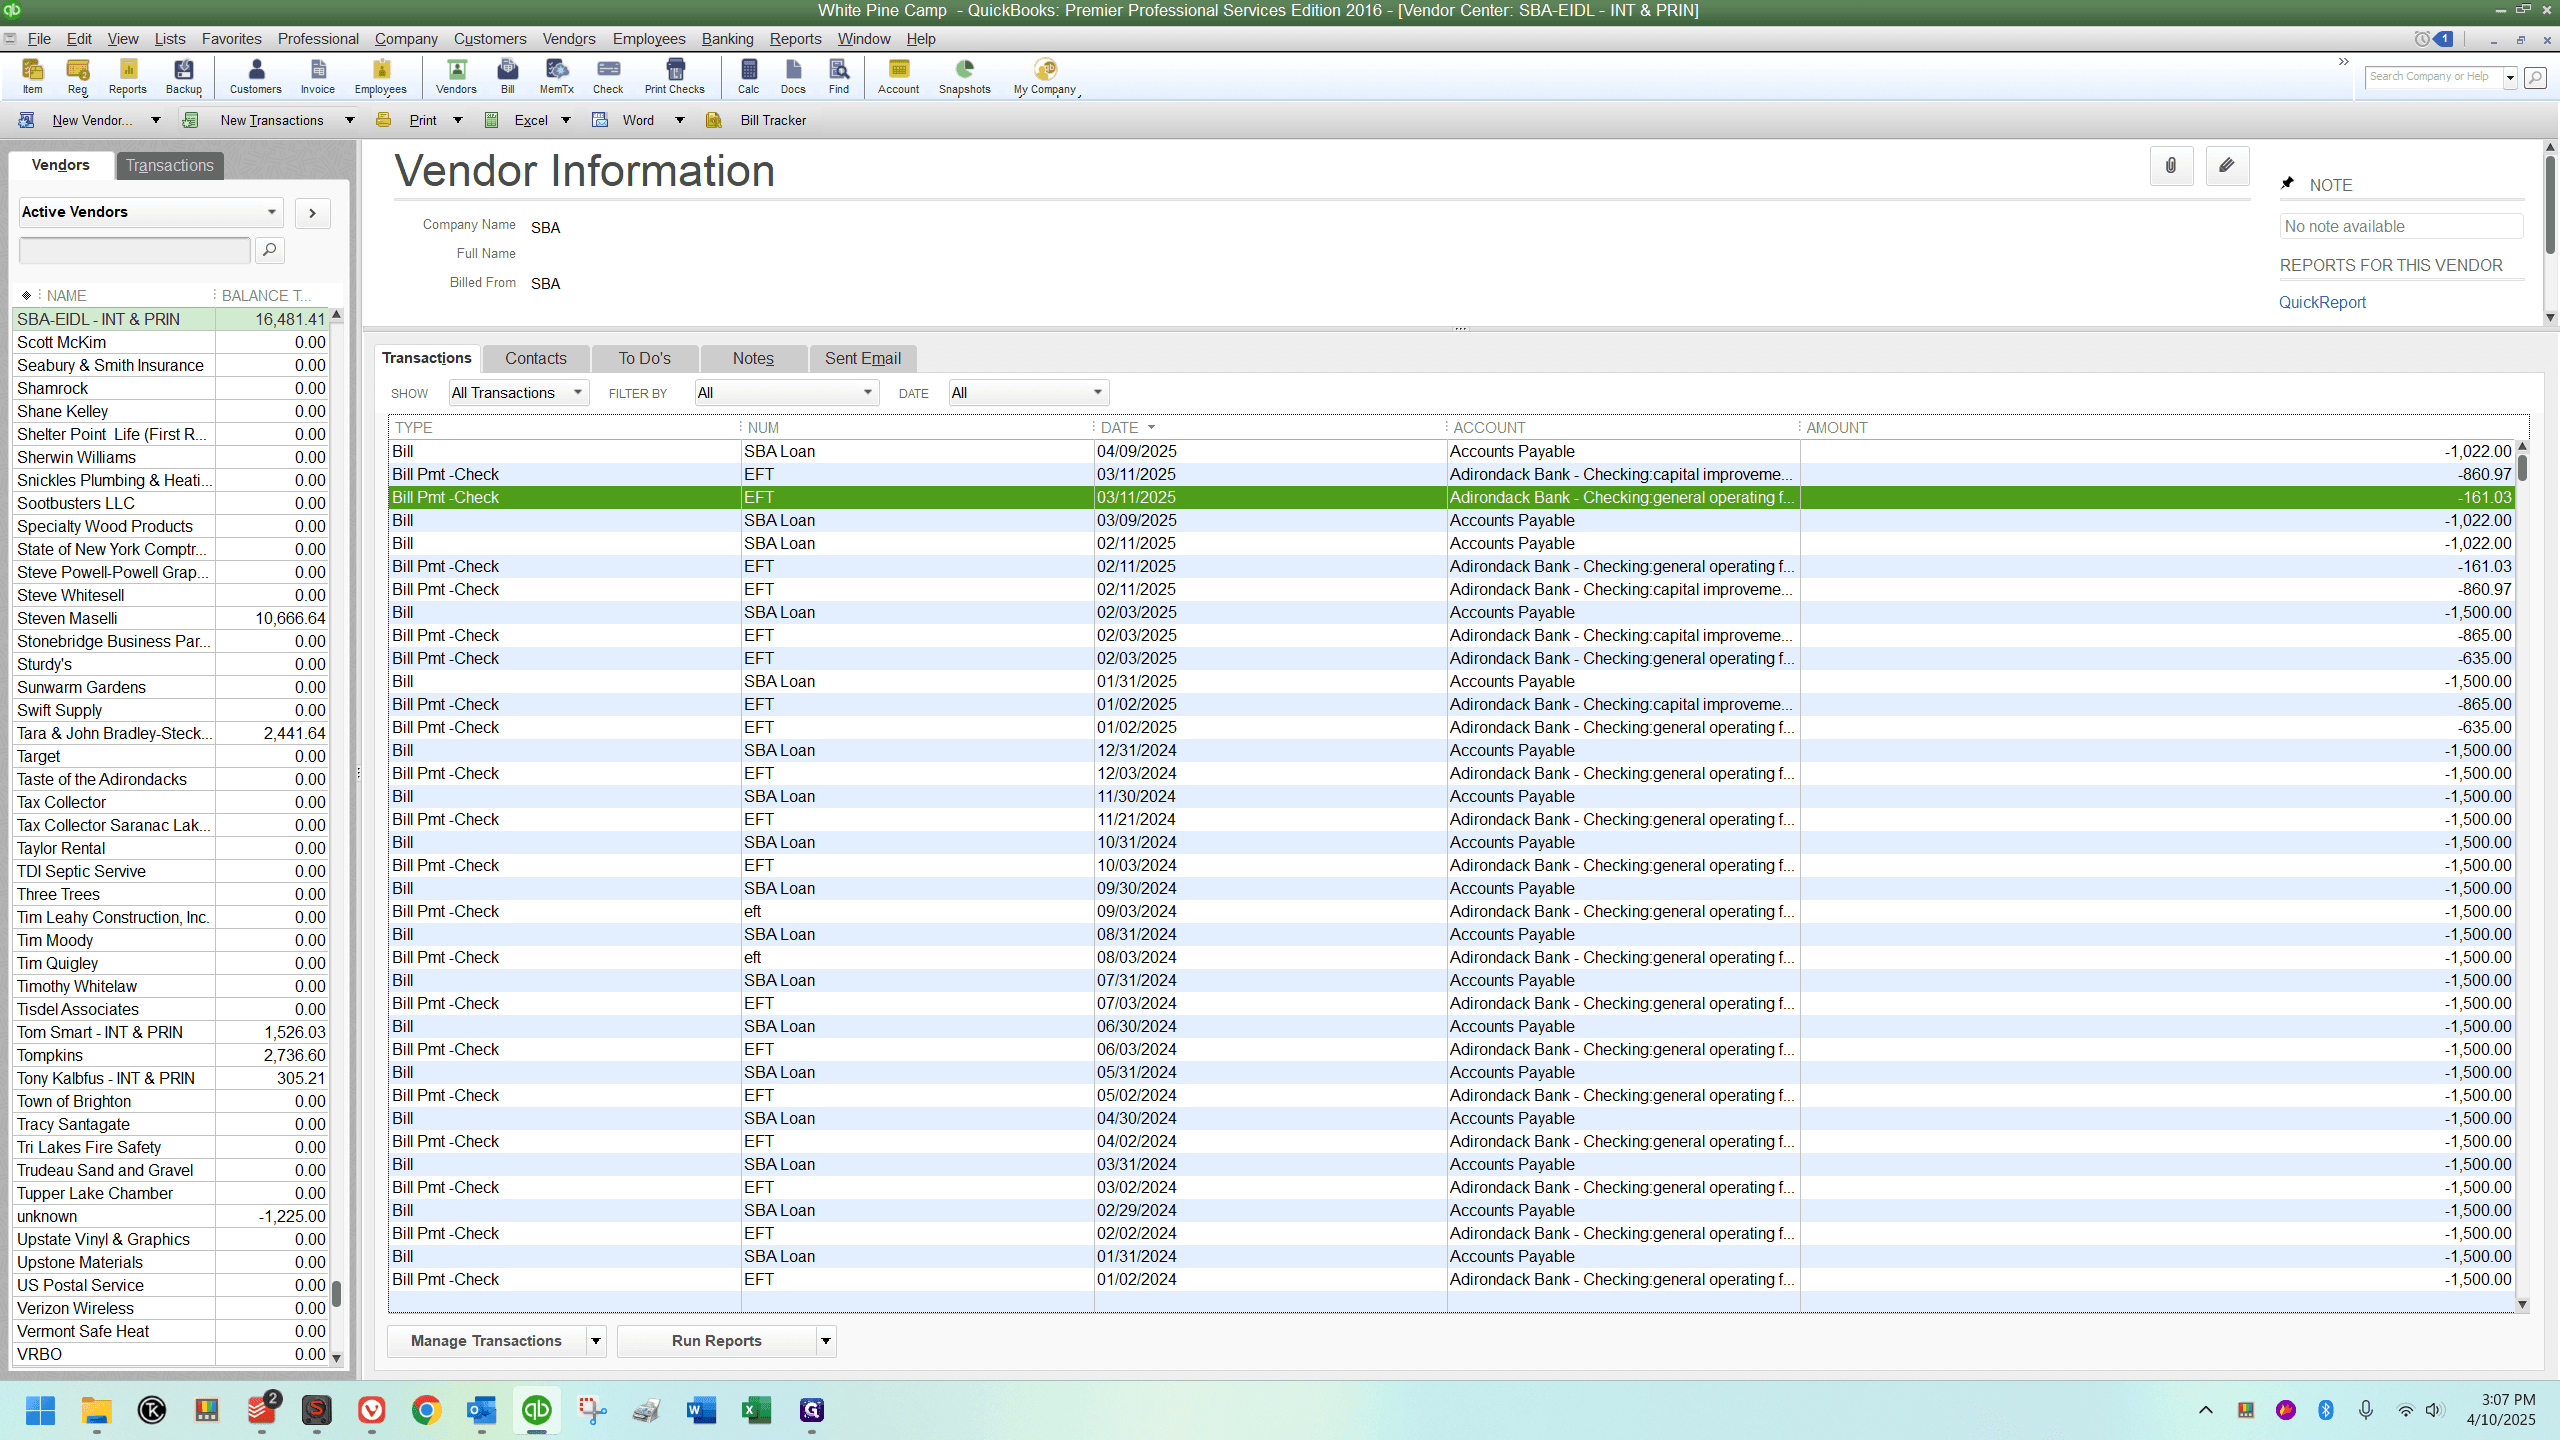Image resolution: width=2560 pixels, height=1440 pixels.
Task: Switch to the Transactions tab in left pane
Action: [x=170, y=166]
